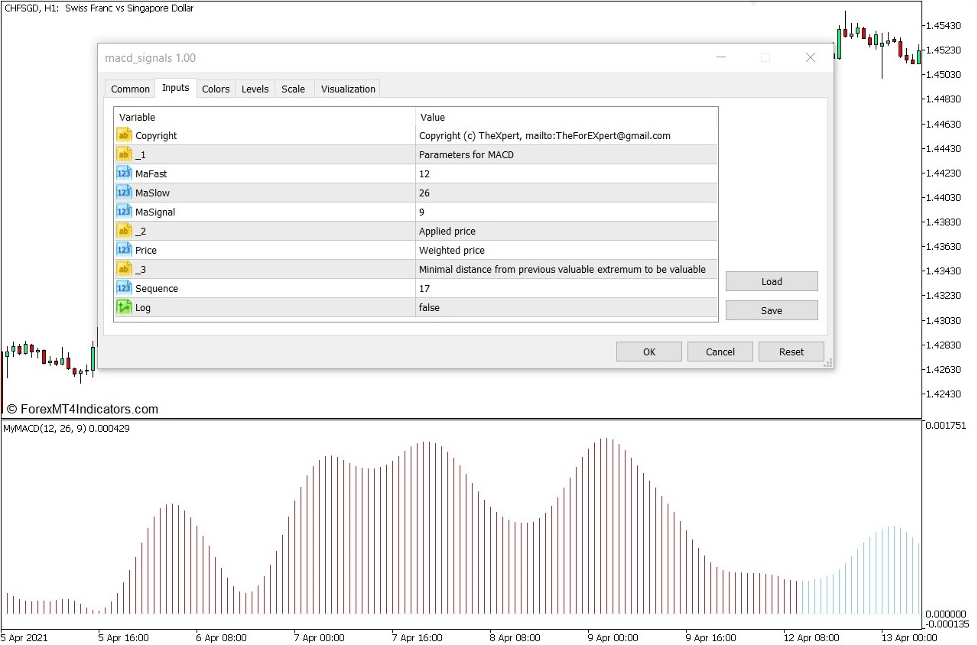Close the macd_signals dialog
The height and width of the screenshot is (645, 977).
[810, 58]
